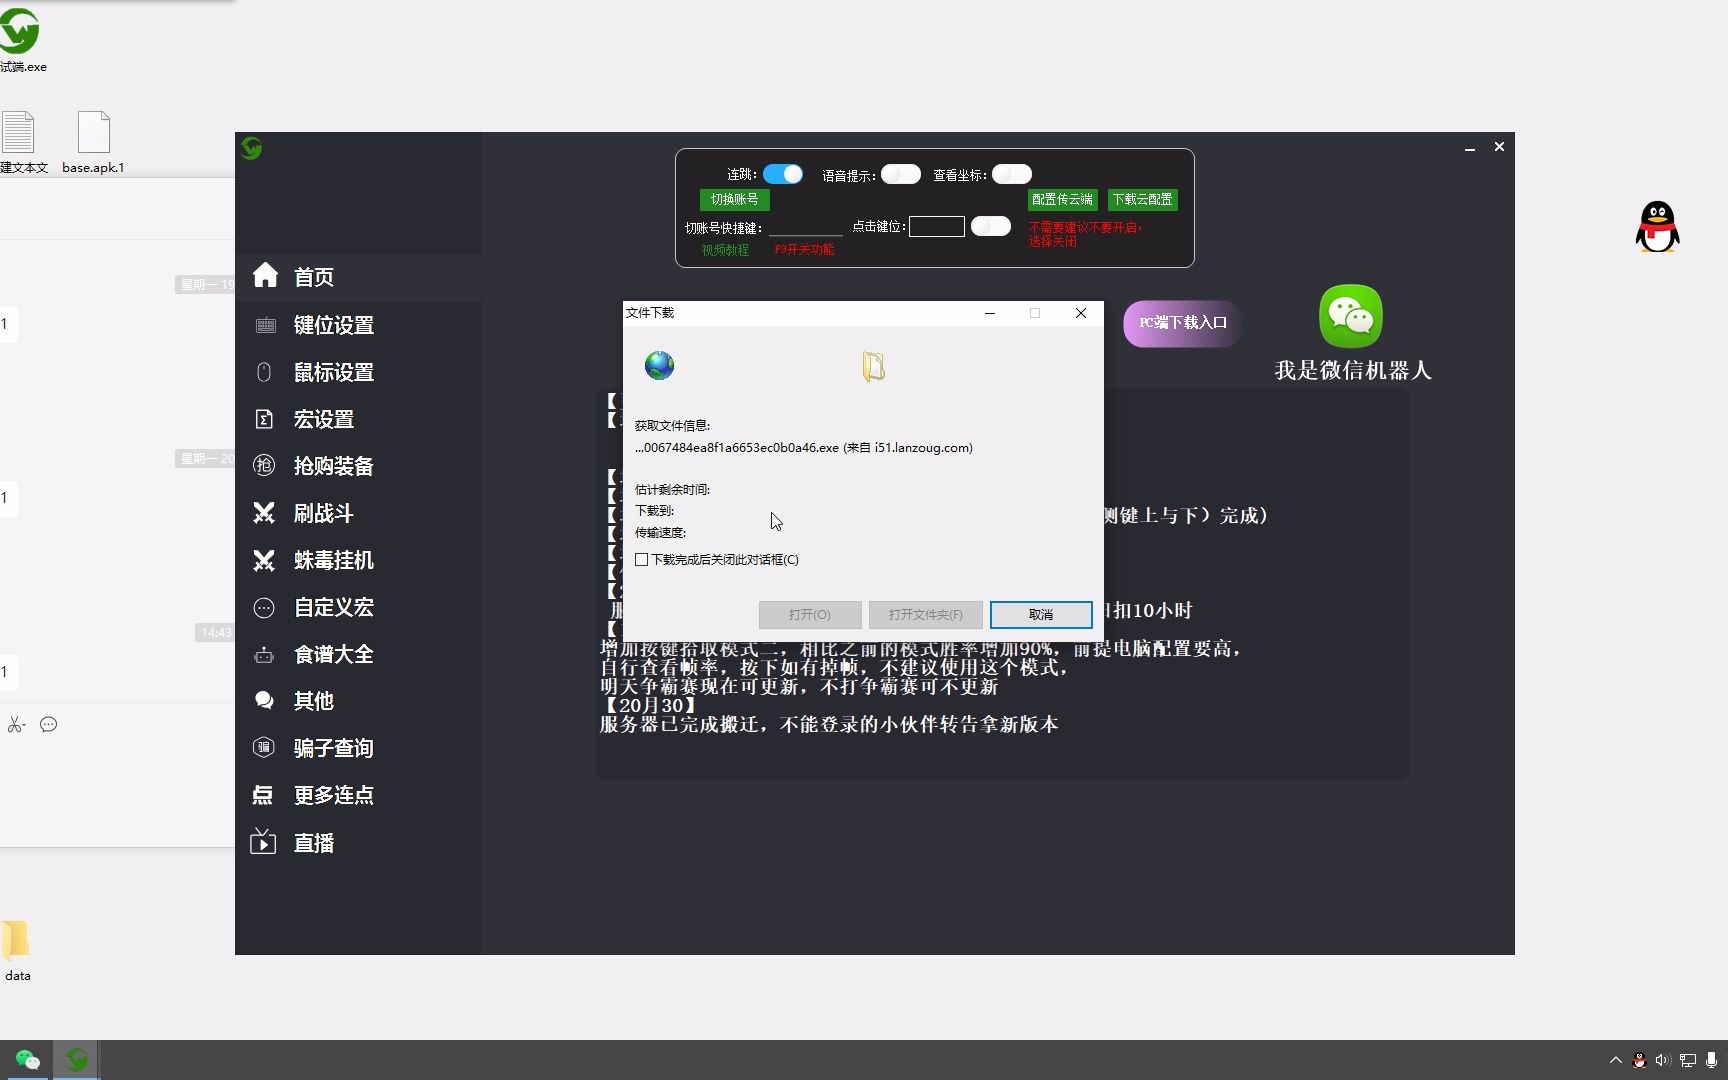Image resolution: width=1728 pixels, height=1080 pixels.
Task: Click the 打开(O) button in dialog
Action: point(810,614)
